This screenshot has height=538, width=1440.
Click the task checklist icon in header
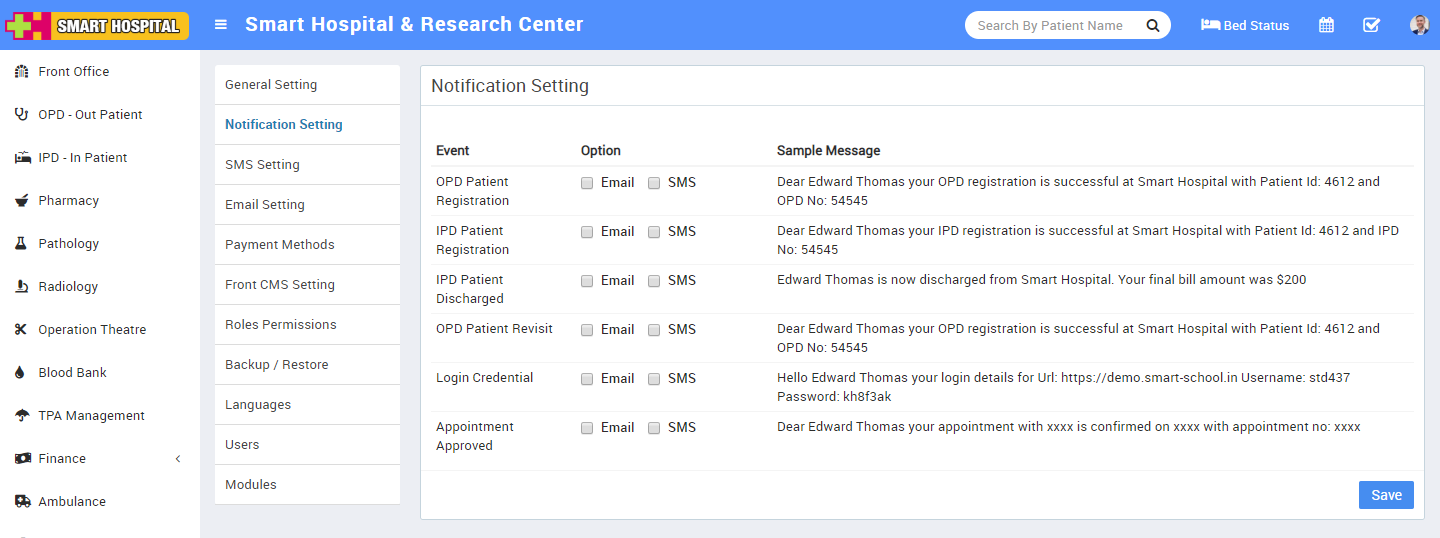pos(1371,25)
